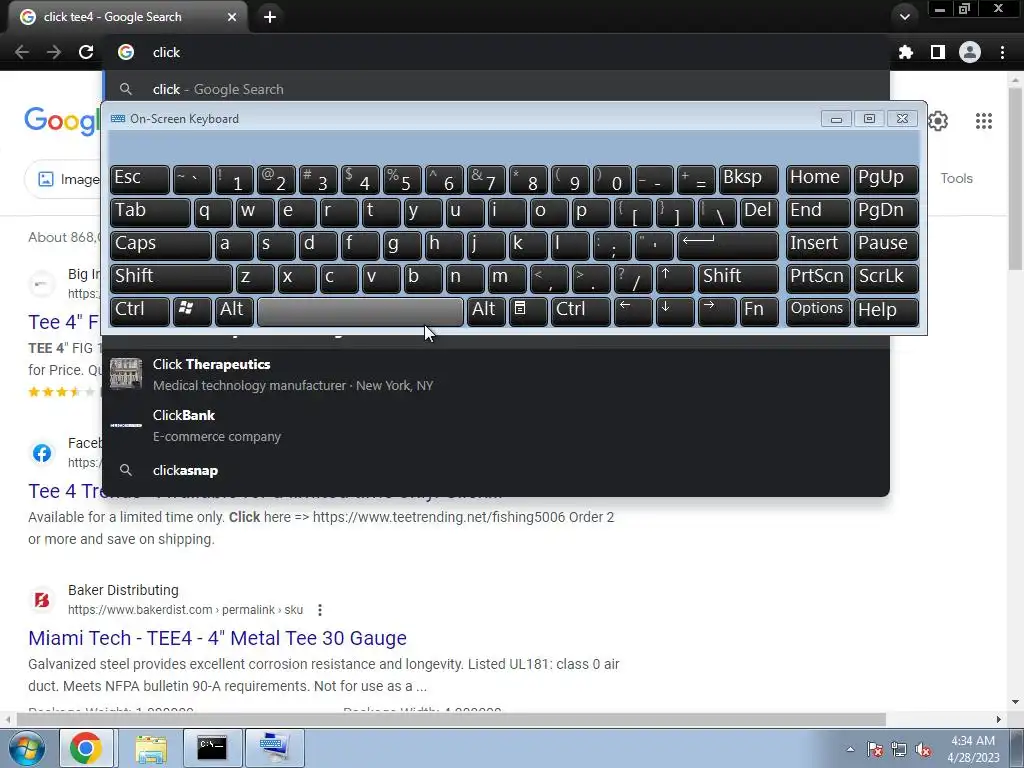Click the up arrow key
Viewport: 1024px width, 768px height.
click(675, 278)
